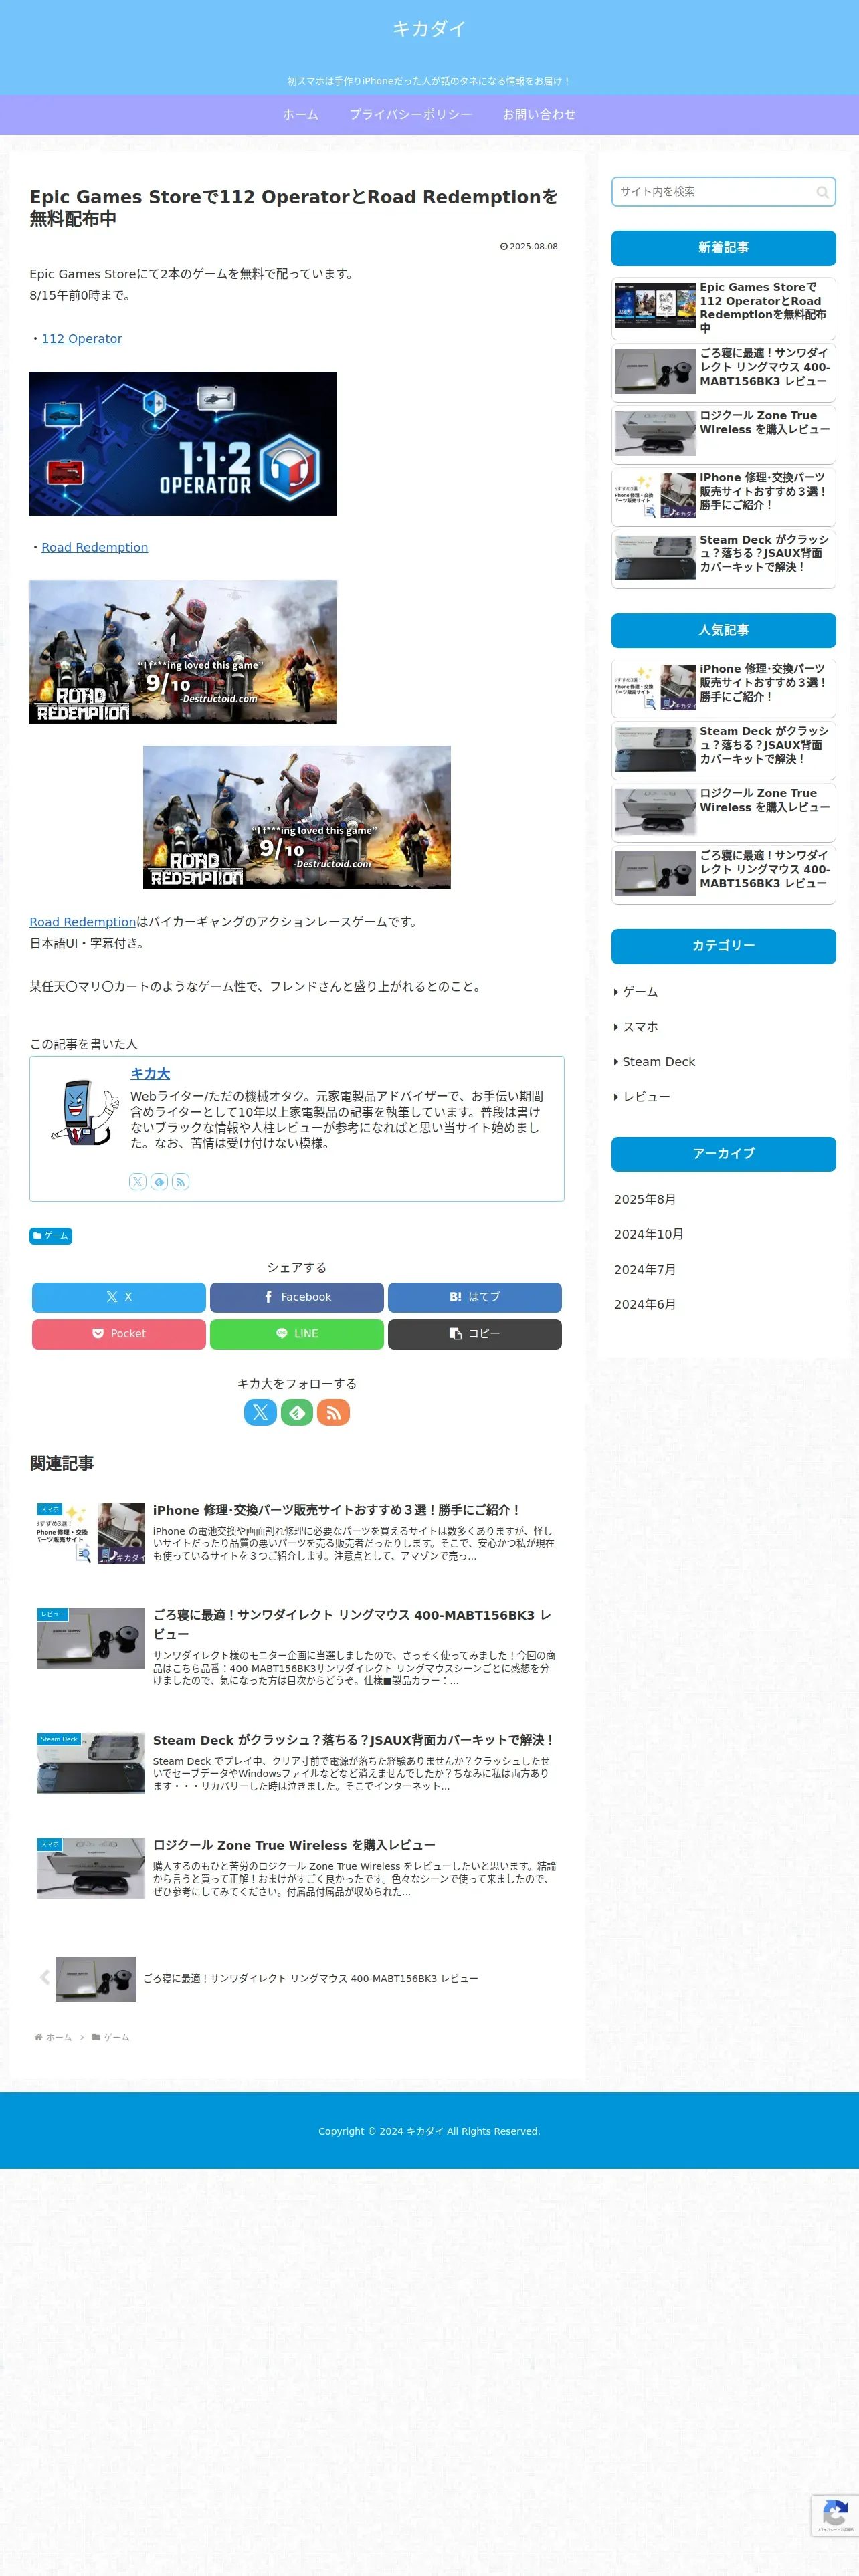Open お問い合わせ menu item

tap(539, 115)
